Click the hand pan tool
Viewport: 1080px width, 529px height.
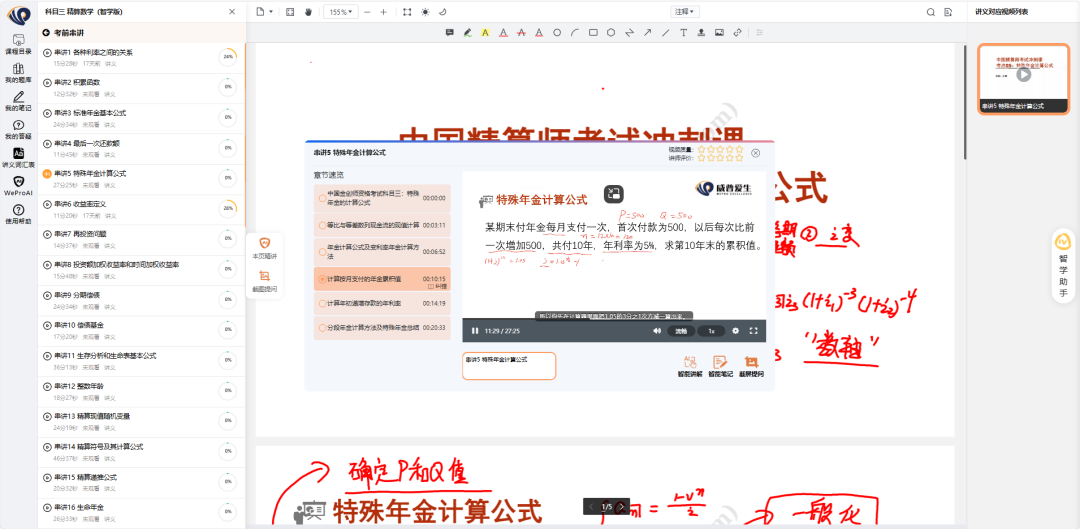point(308,12)
